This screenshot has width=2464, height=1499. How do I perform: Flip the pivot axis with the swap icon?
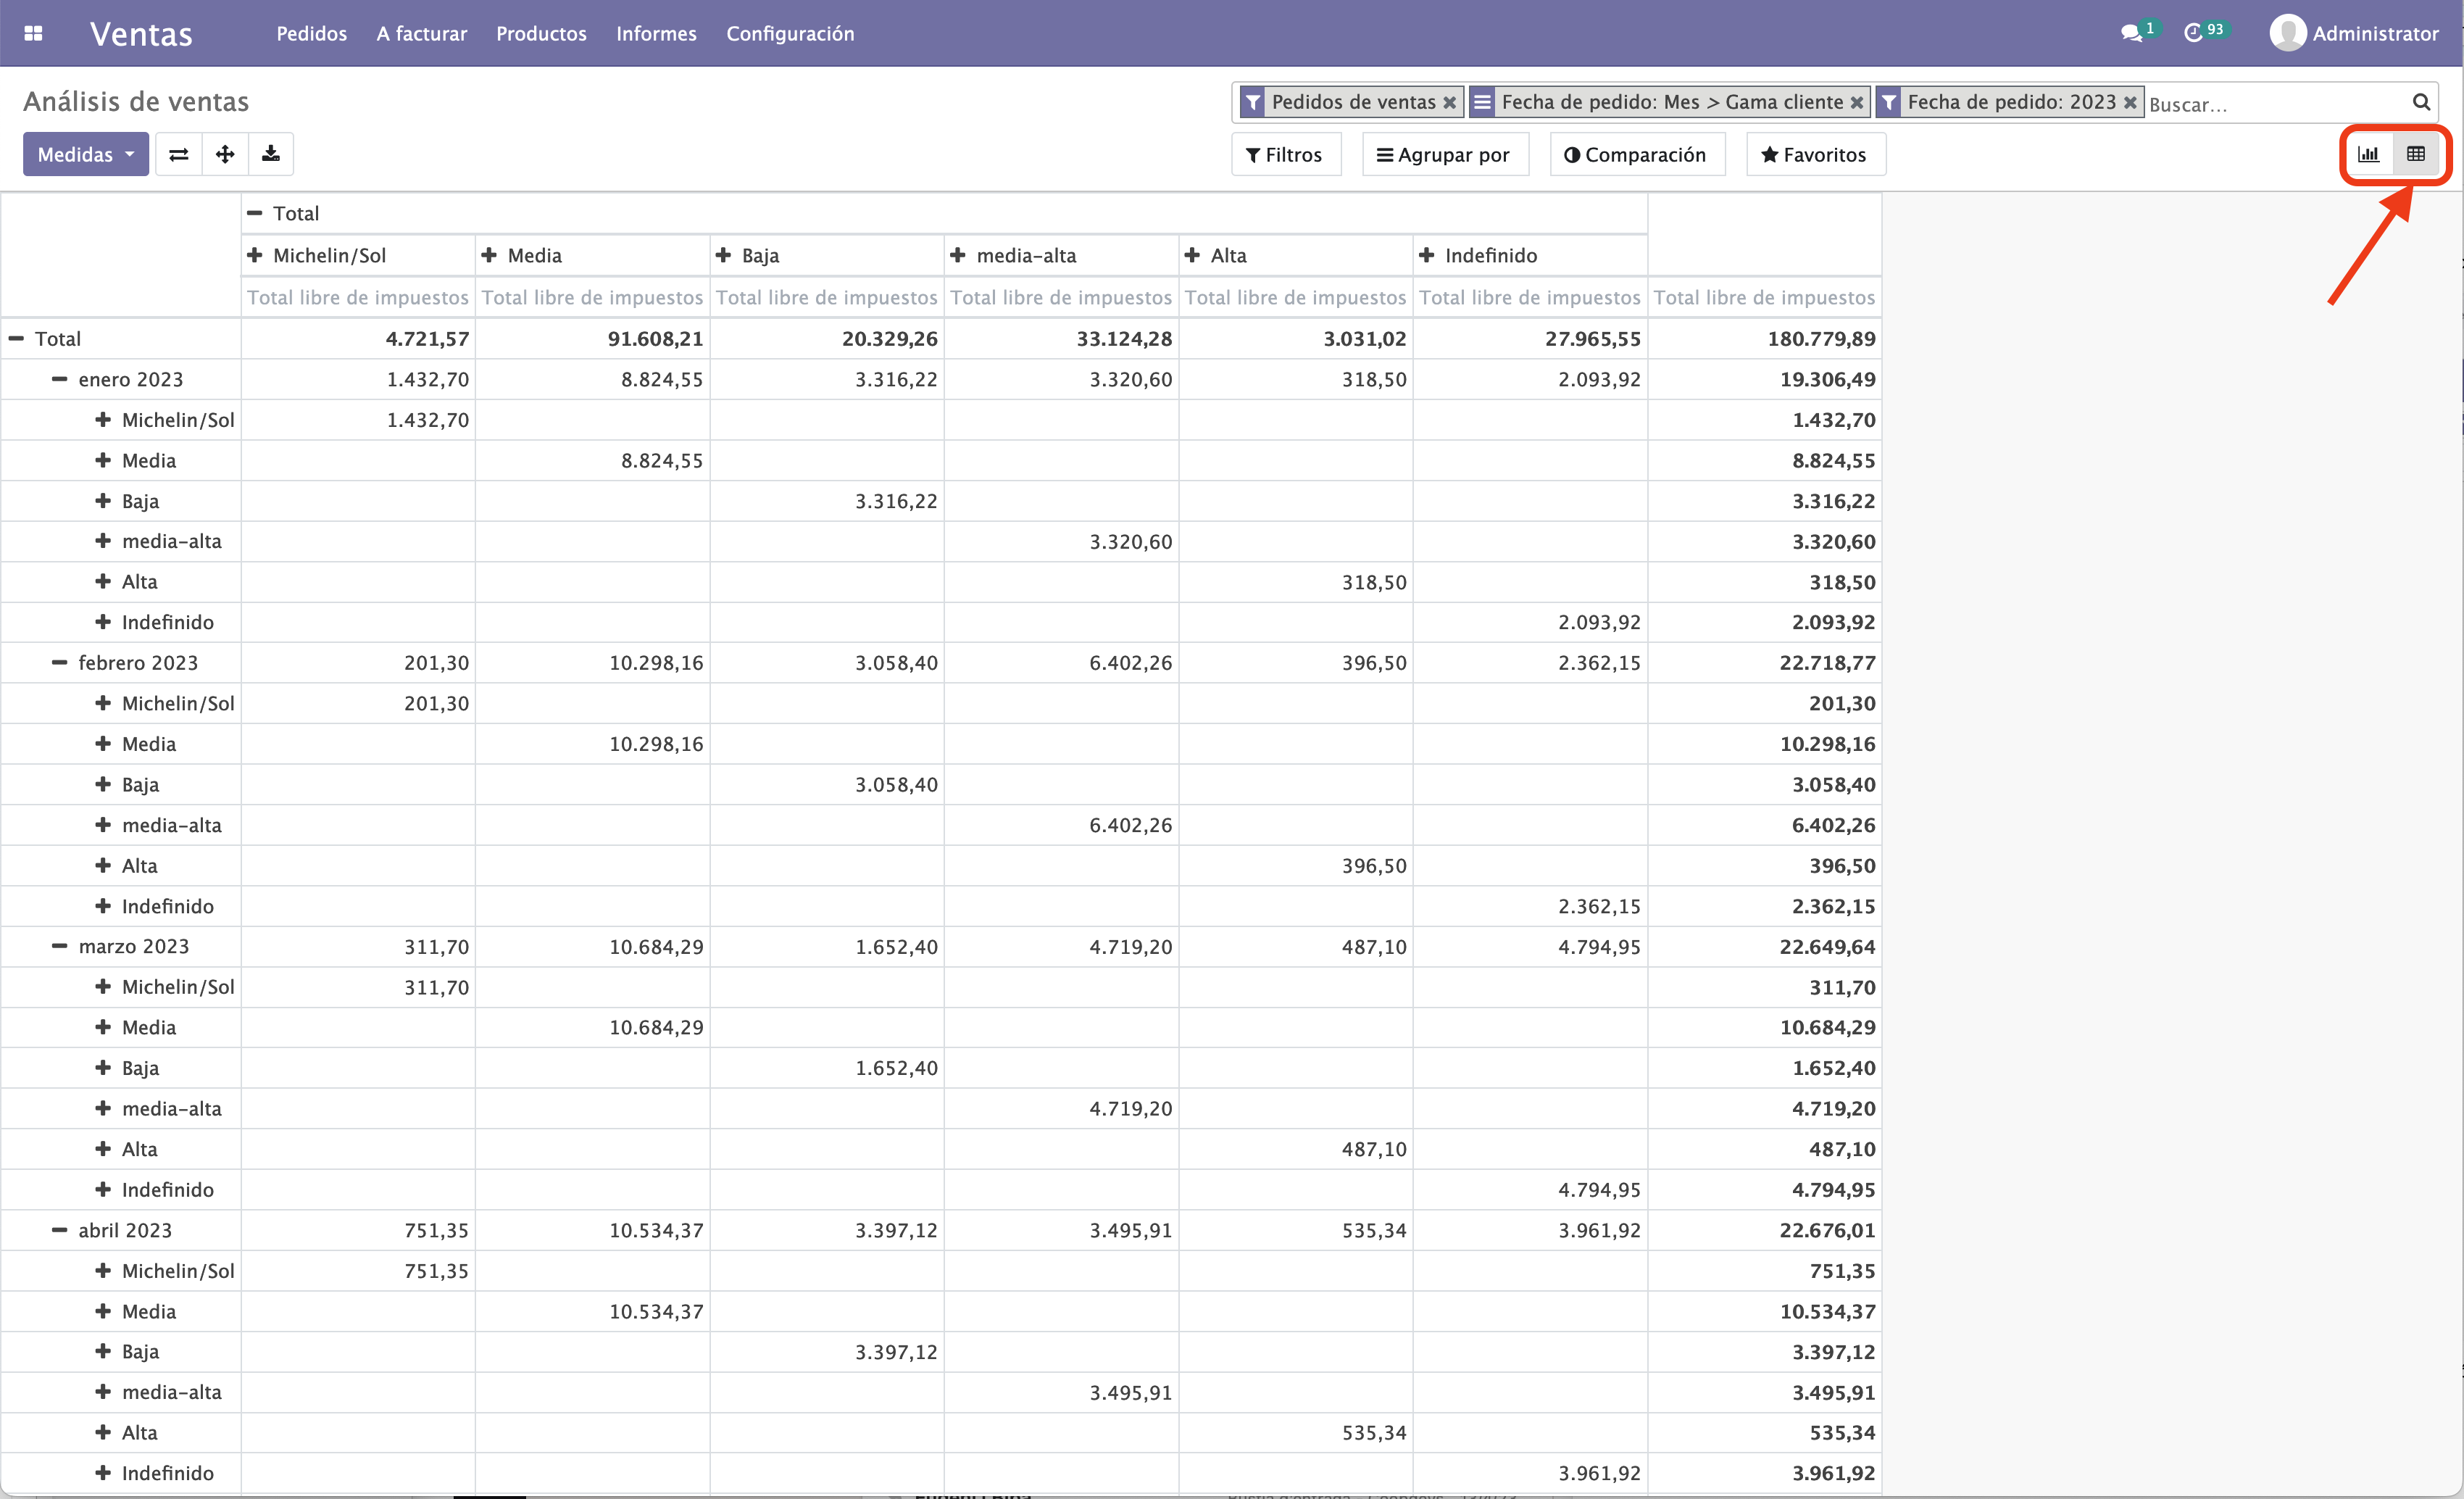pos(179,154)
